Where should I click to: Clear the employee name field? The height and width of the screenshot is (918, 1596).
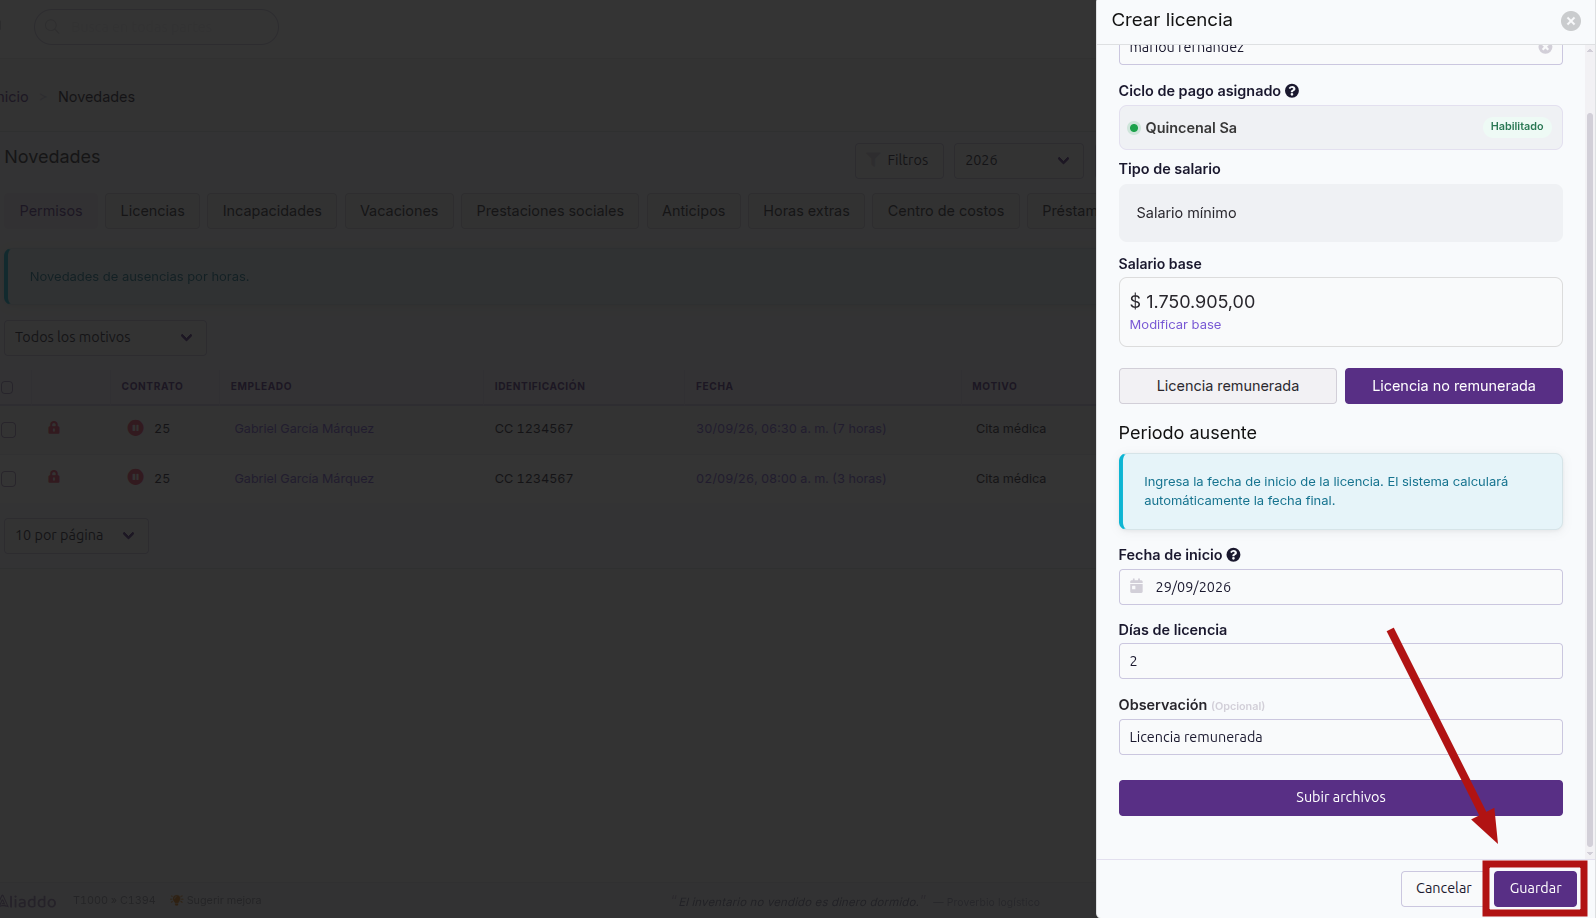1545,48
